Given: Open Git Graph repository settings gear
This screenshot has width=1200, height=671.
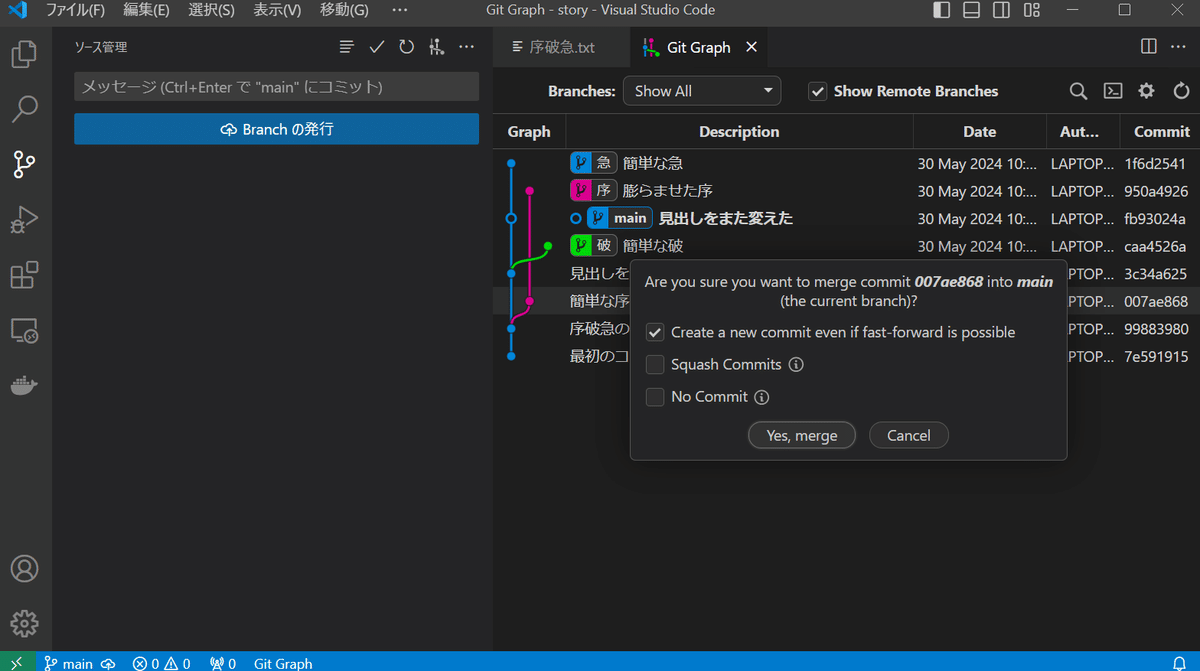Looking at the screenshot, I should point(1146,91).
